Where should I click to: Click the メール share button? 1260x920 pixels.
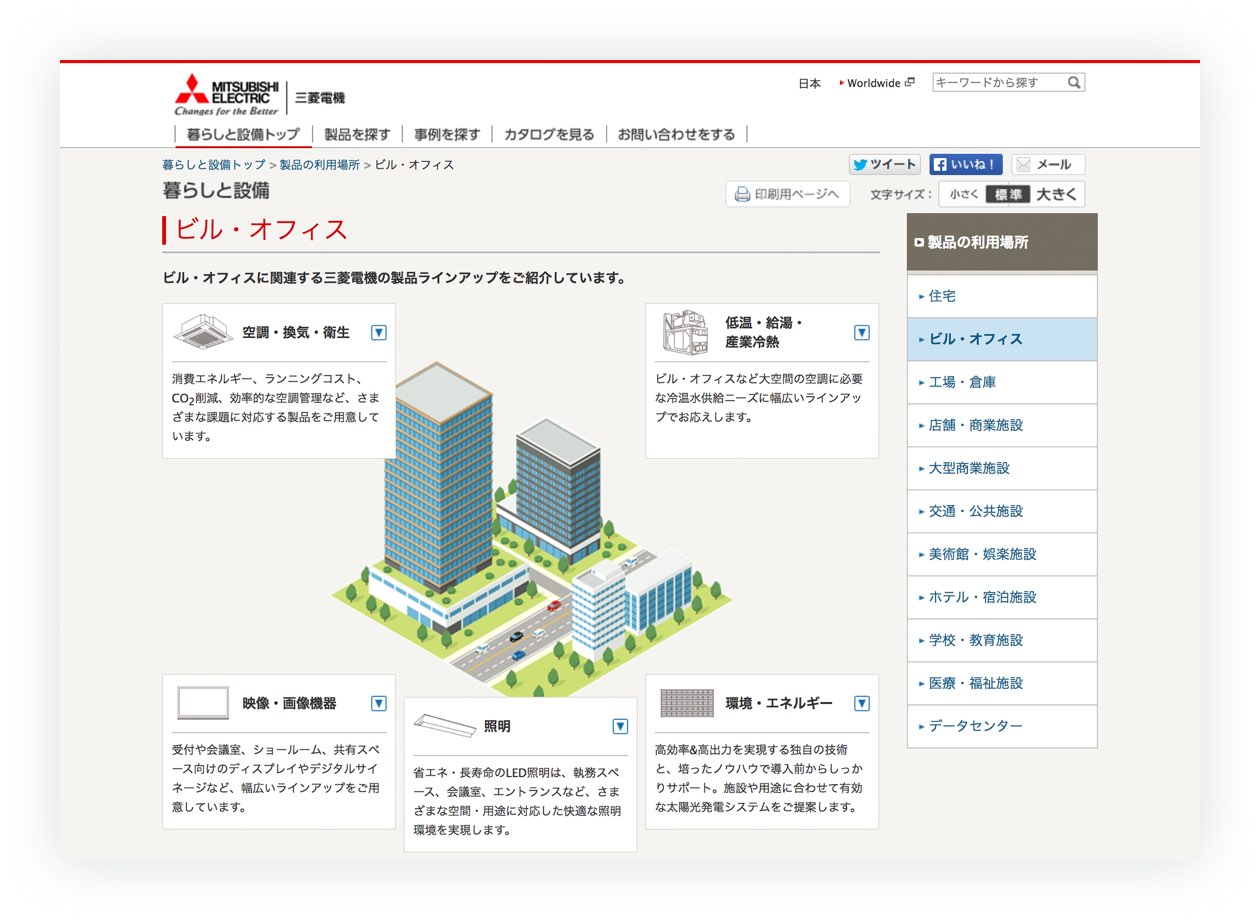(1048, 164)
